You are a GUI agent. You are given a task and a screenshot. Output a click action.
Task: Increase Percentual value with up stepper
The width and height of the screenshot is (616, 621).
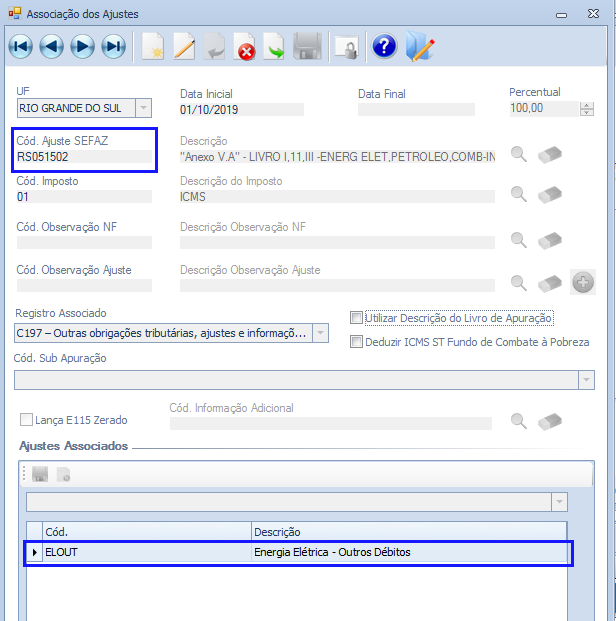tap(587, 105)
